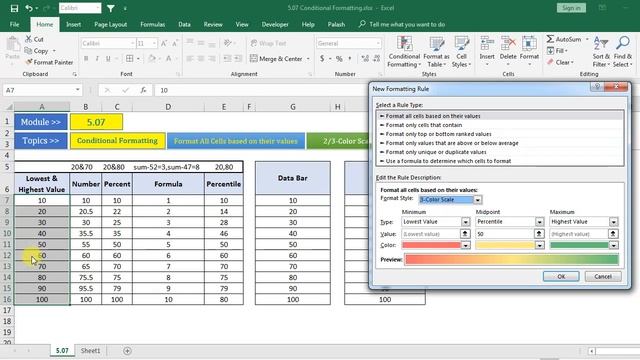
Task: Toggle Bold formatting
Action: [x=86, y=59]
